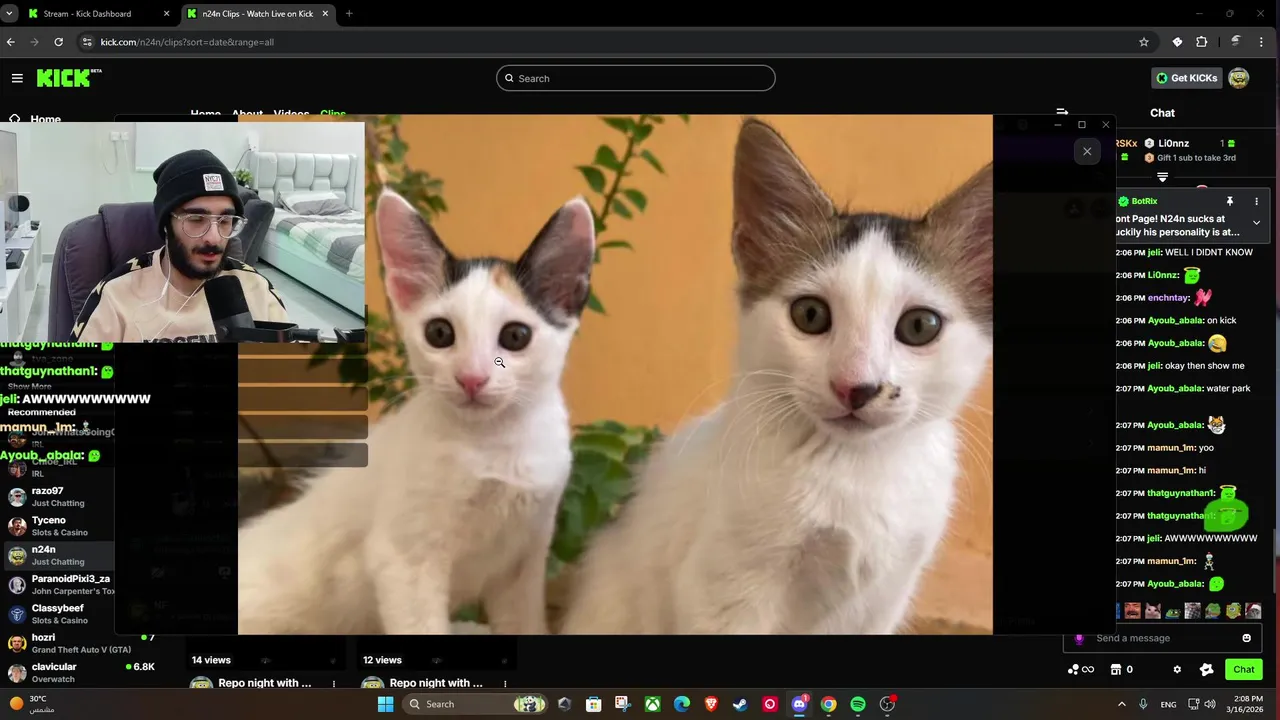Open Discord from taskbar
Screen dimensions: 1280x720
(799, 704)
